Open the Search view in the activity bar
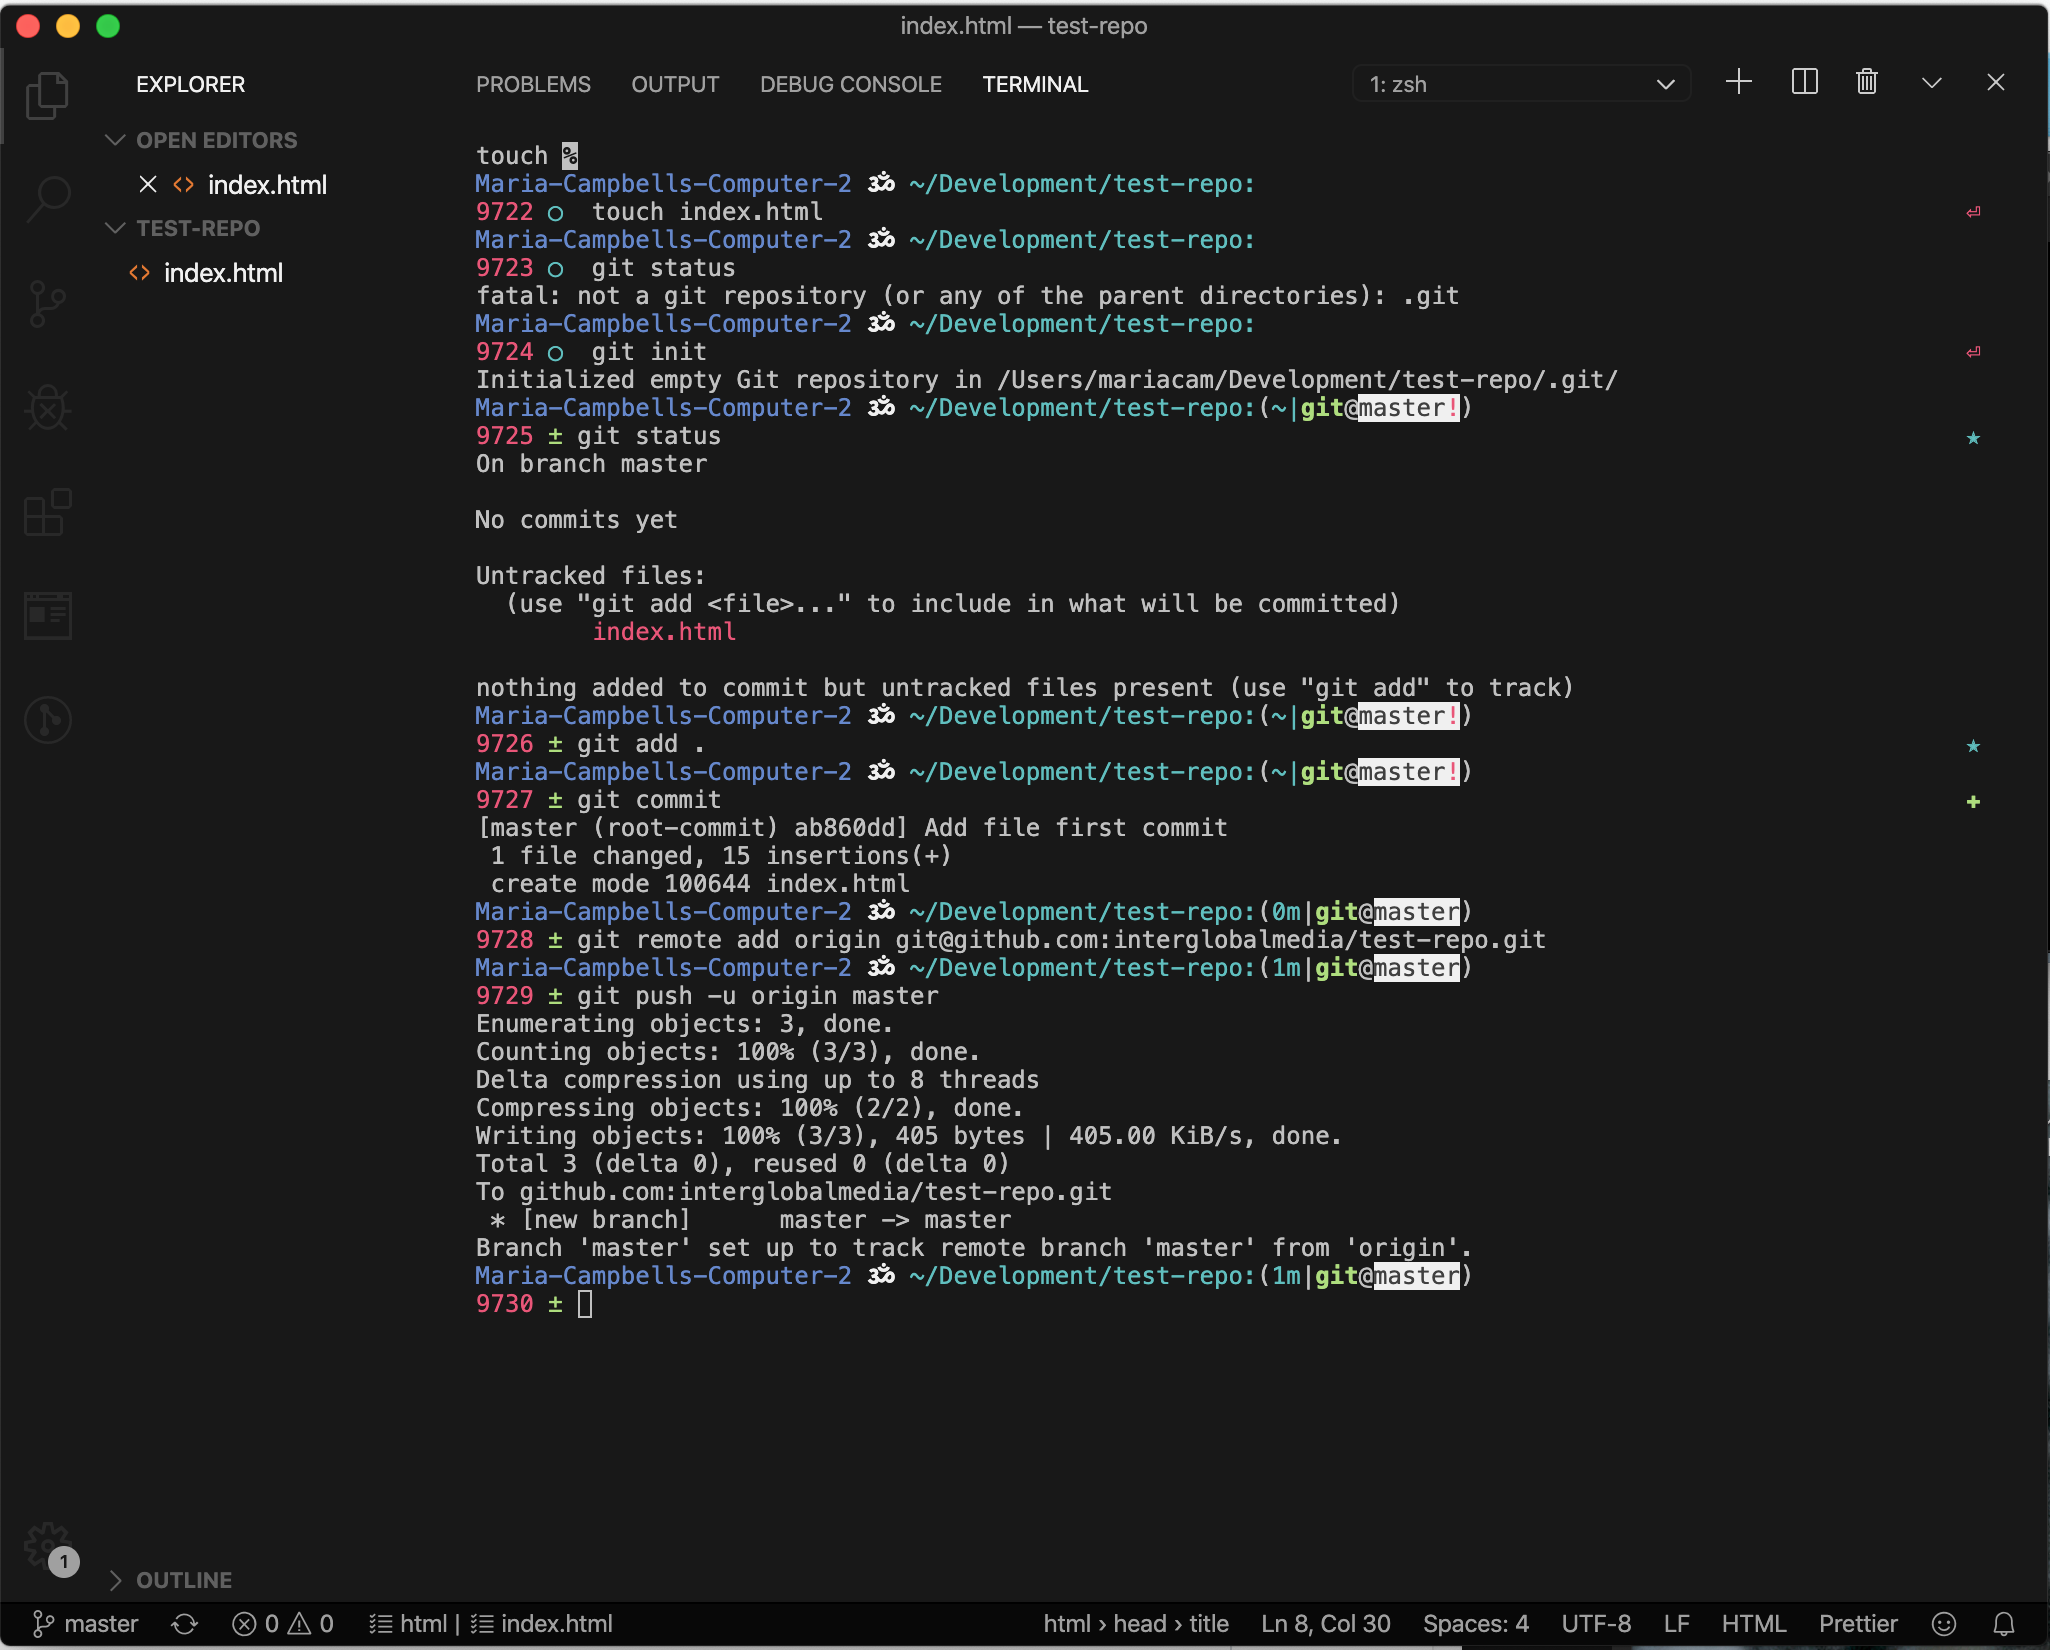The height and width of the screenshot is (1650, 2050). 47,198
